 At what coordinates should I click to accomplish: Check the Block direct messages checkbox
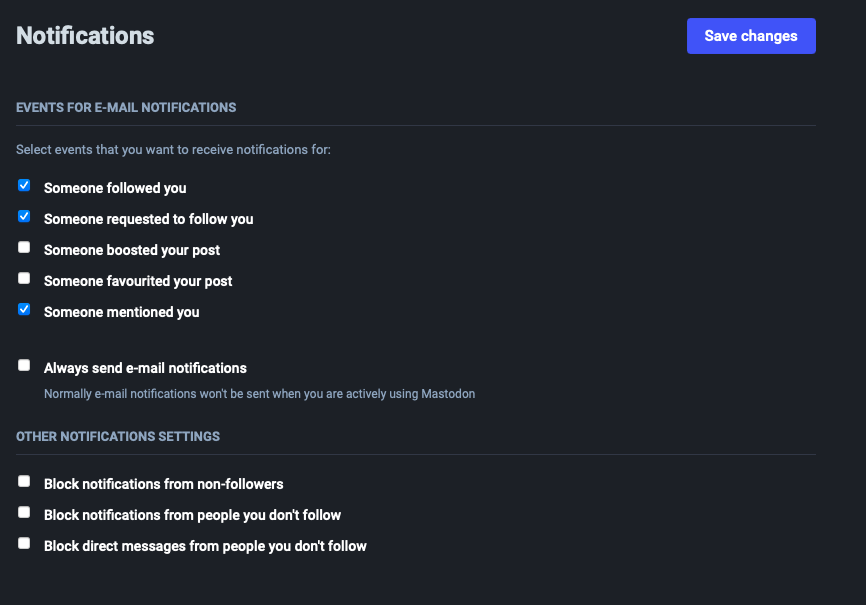click(x=24, y=543)
